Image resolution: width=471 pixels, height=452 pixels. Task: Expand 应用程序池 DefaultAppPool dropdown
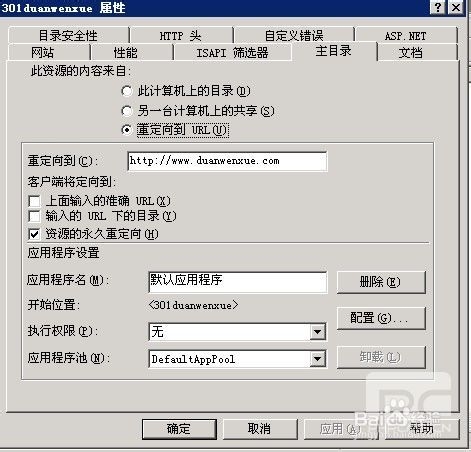(317, 359)
